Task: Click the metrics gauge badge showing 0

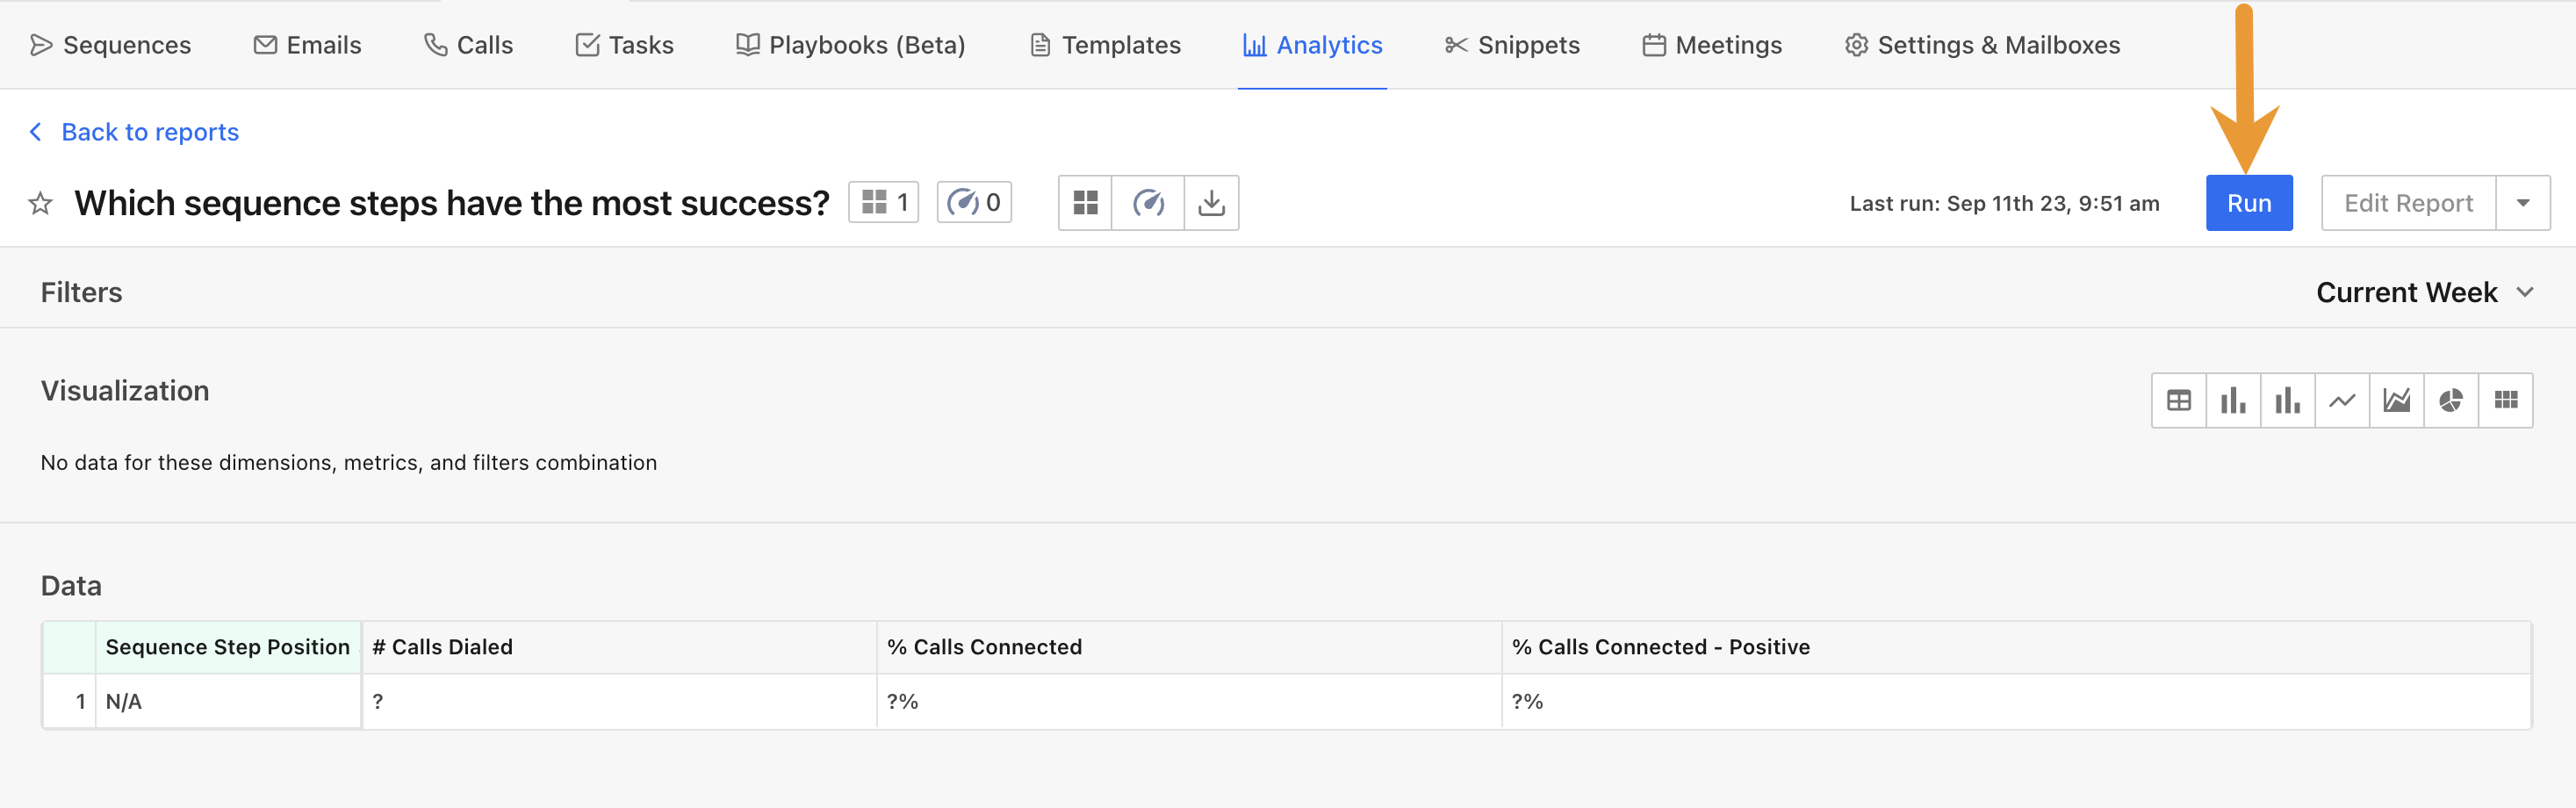Action: pyautogui.click(x=973, y=202)
